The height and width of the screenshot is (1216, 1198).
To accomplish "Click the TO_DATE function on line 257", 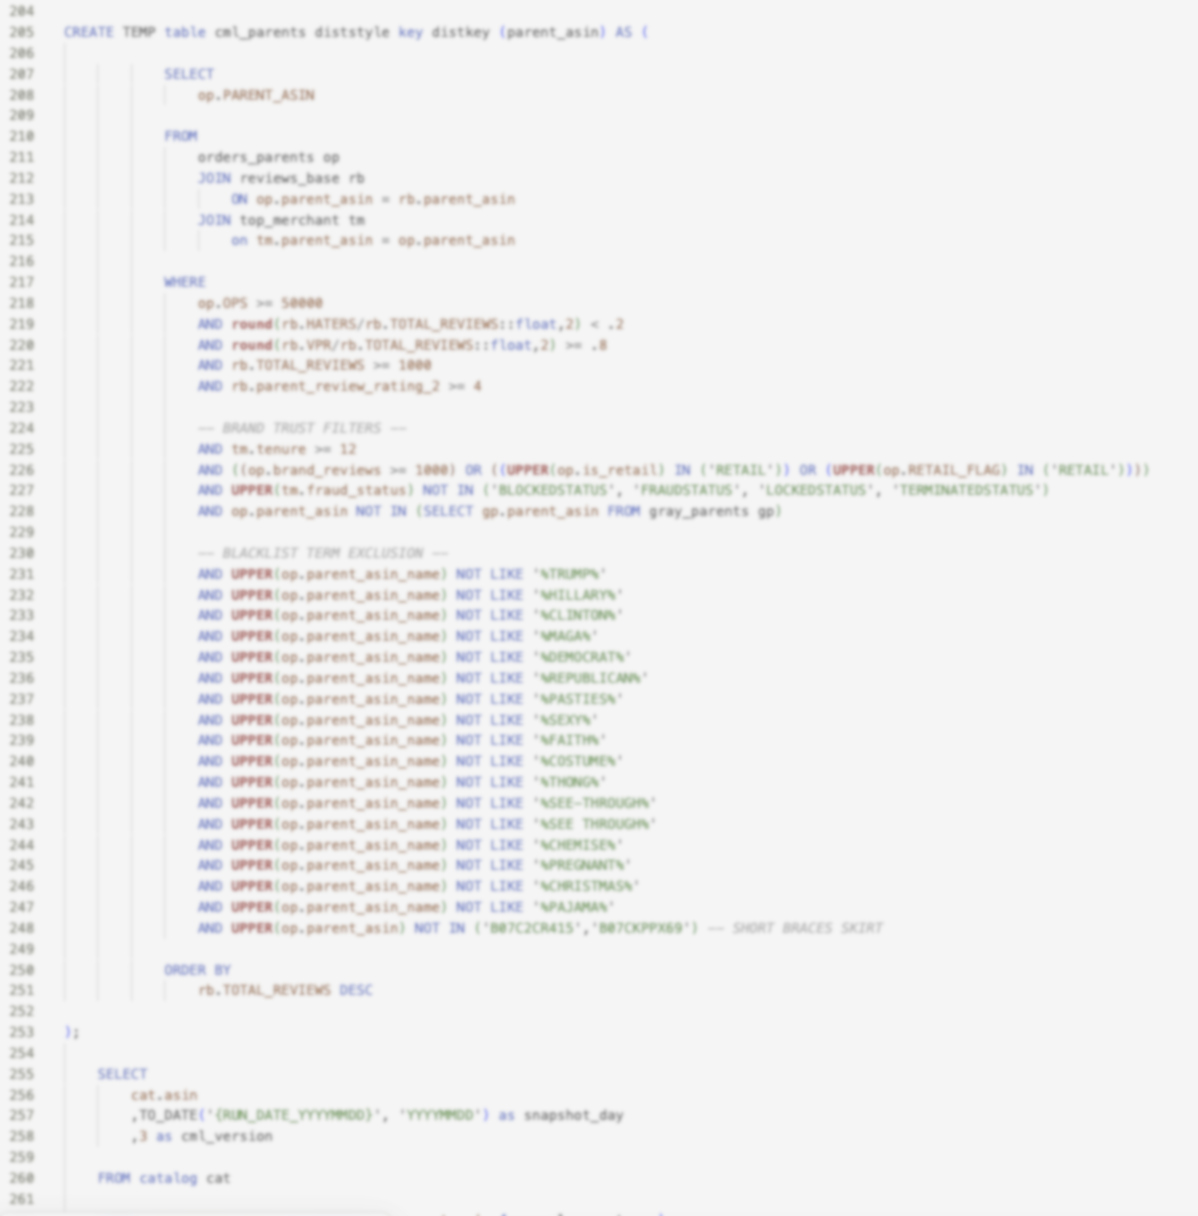I will point(165,1115).
